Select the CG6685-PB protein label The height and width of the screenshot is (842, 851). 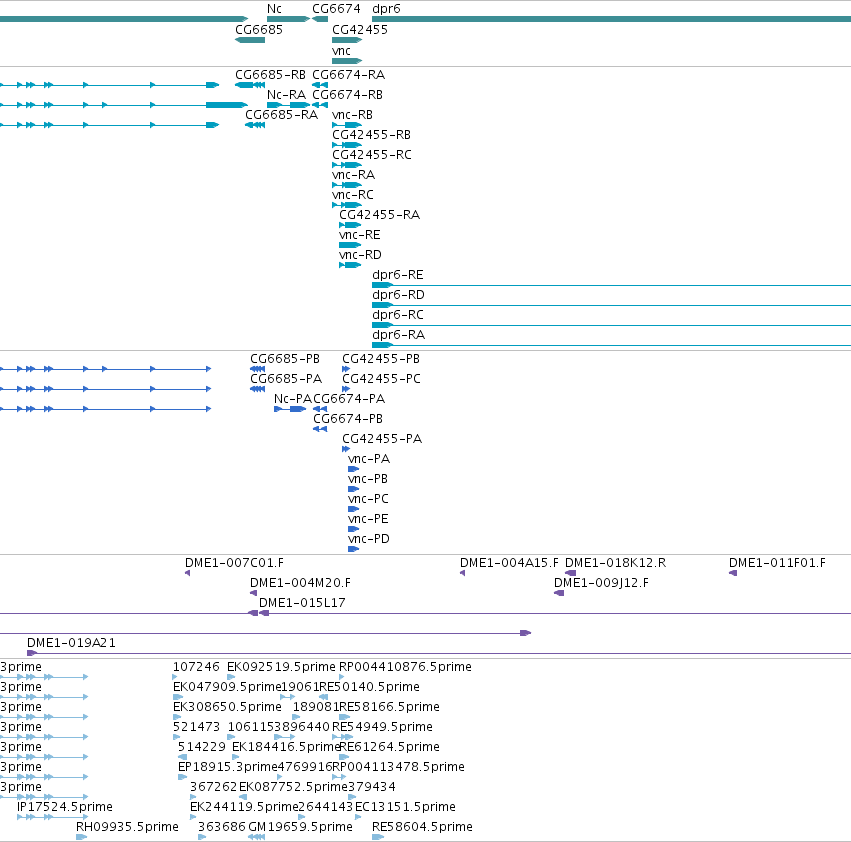point(285,359)
